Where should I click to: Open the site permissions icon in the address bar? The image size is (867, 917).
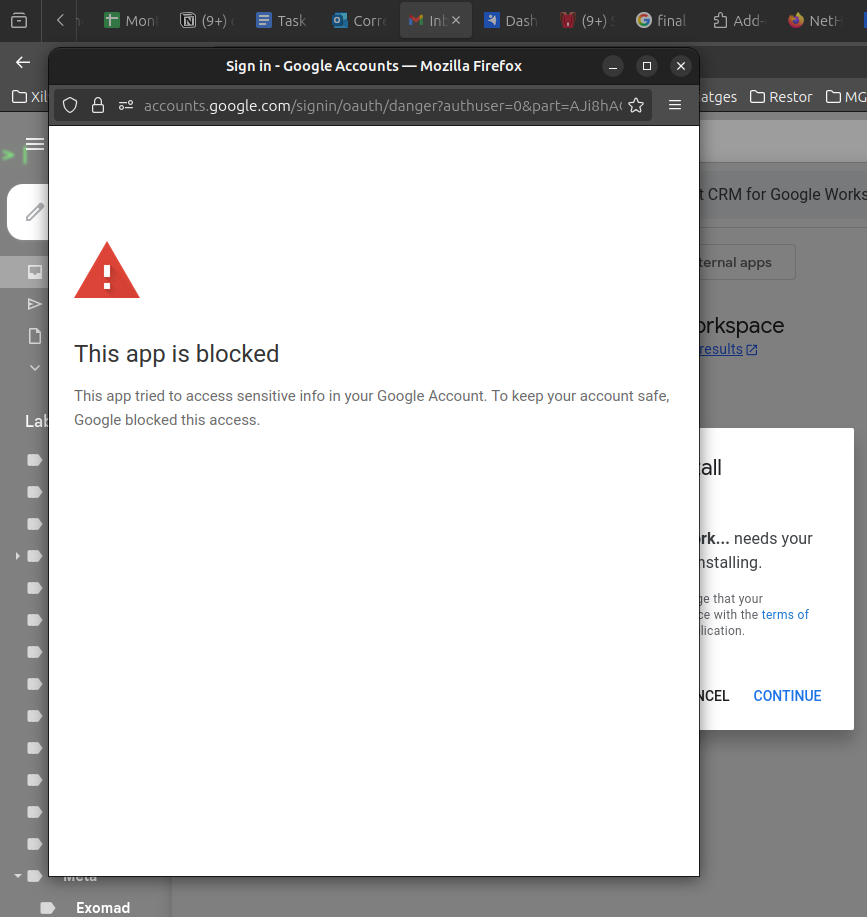(x=126, y=105)
